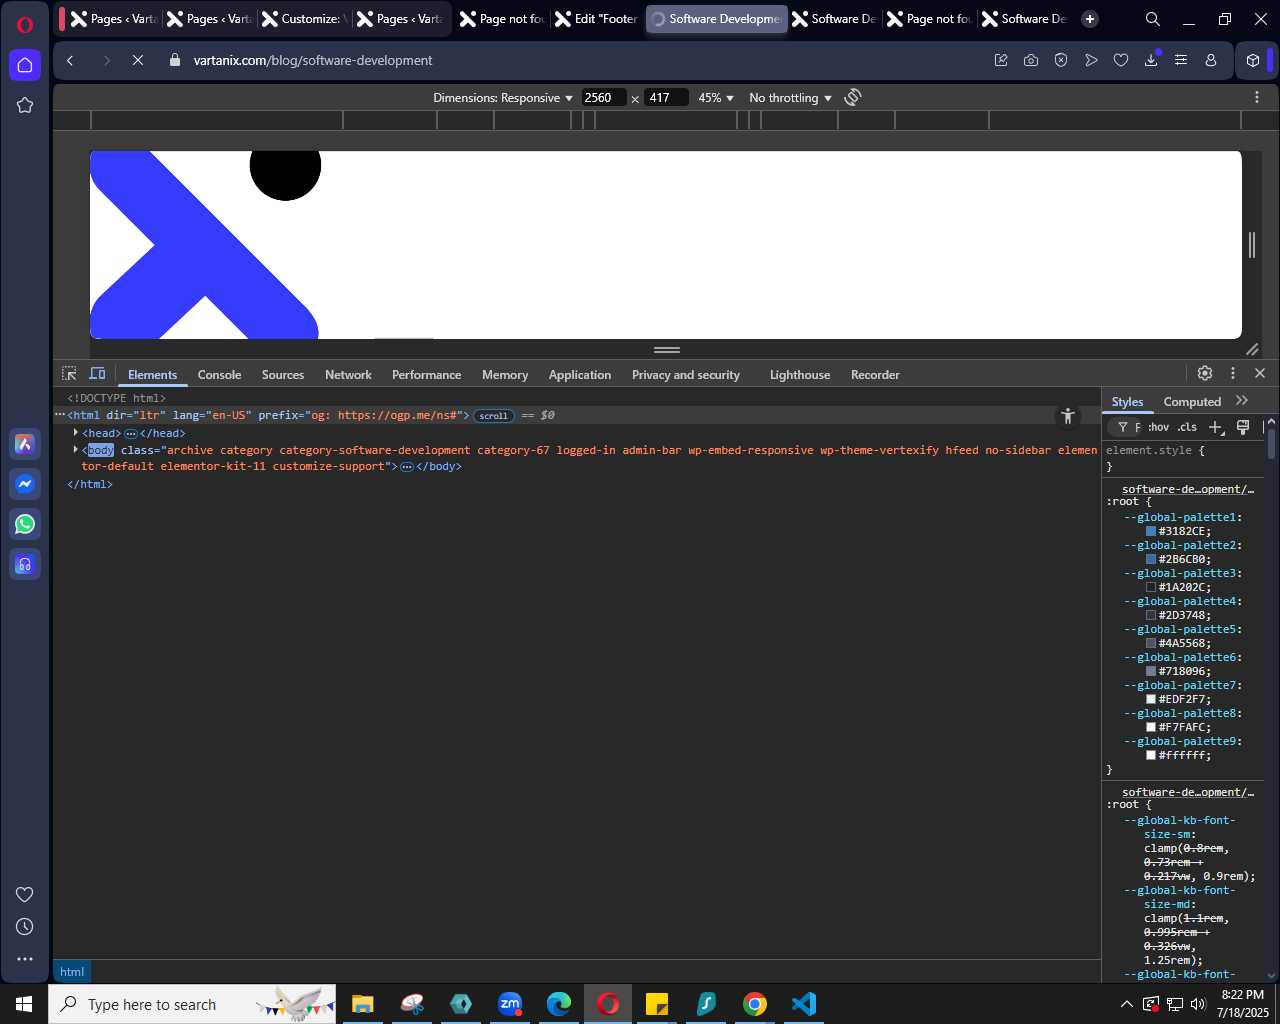
Task: Open profile account icon
Action: click(x=1211, y=60)
